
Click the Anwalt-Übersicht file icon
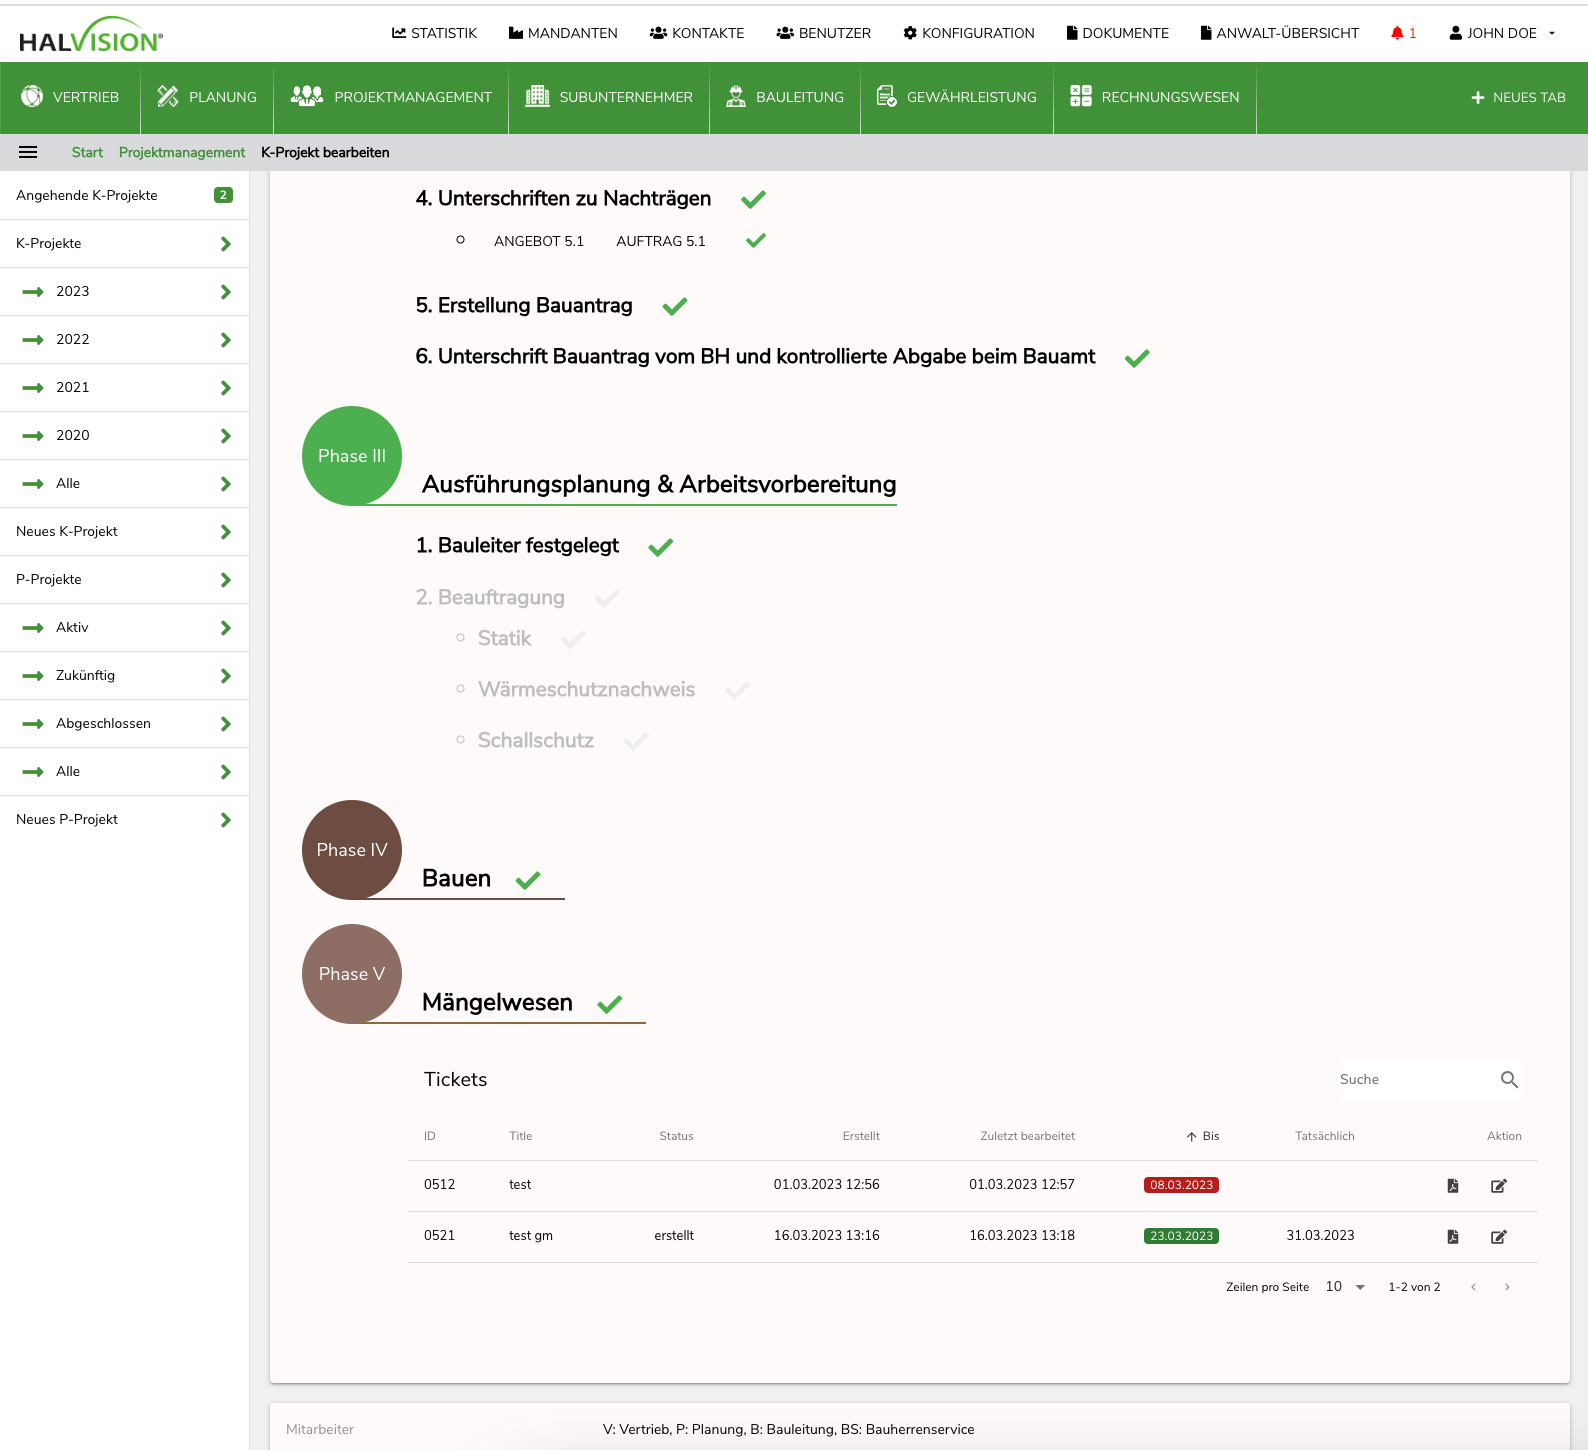click(1206, 33)
